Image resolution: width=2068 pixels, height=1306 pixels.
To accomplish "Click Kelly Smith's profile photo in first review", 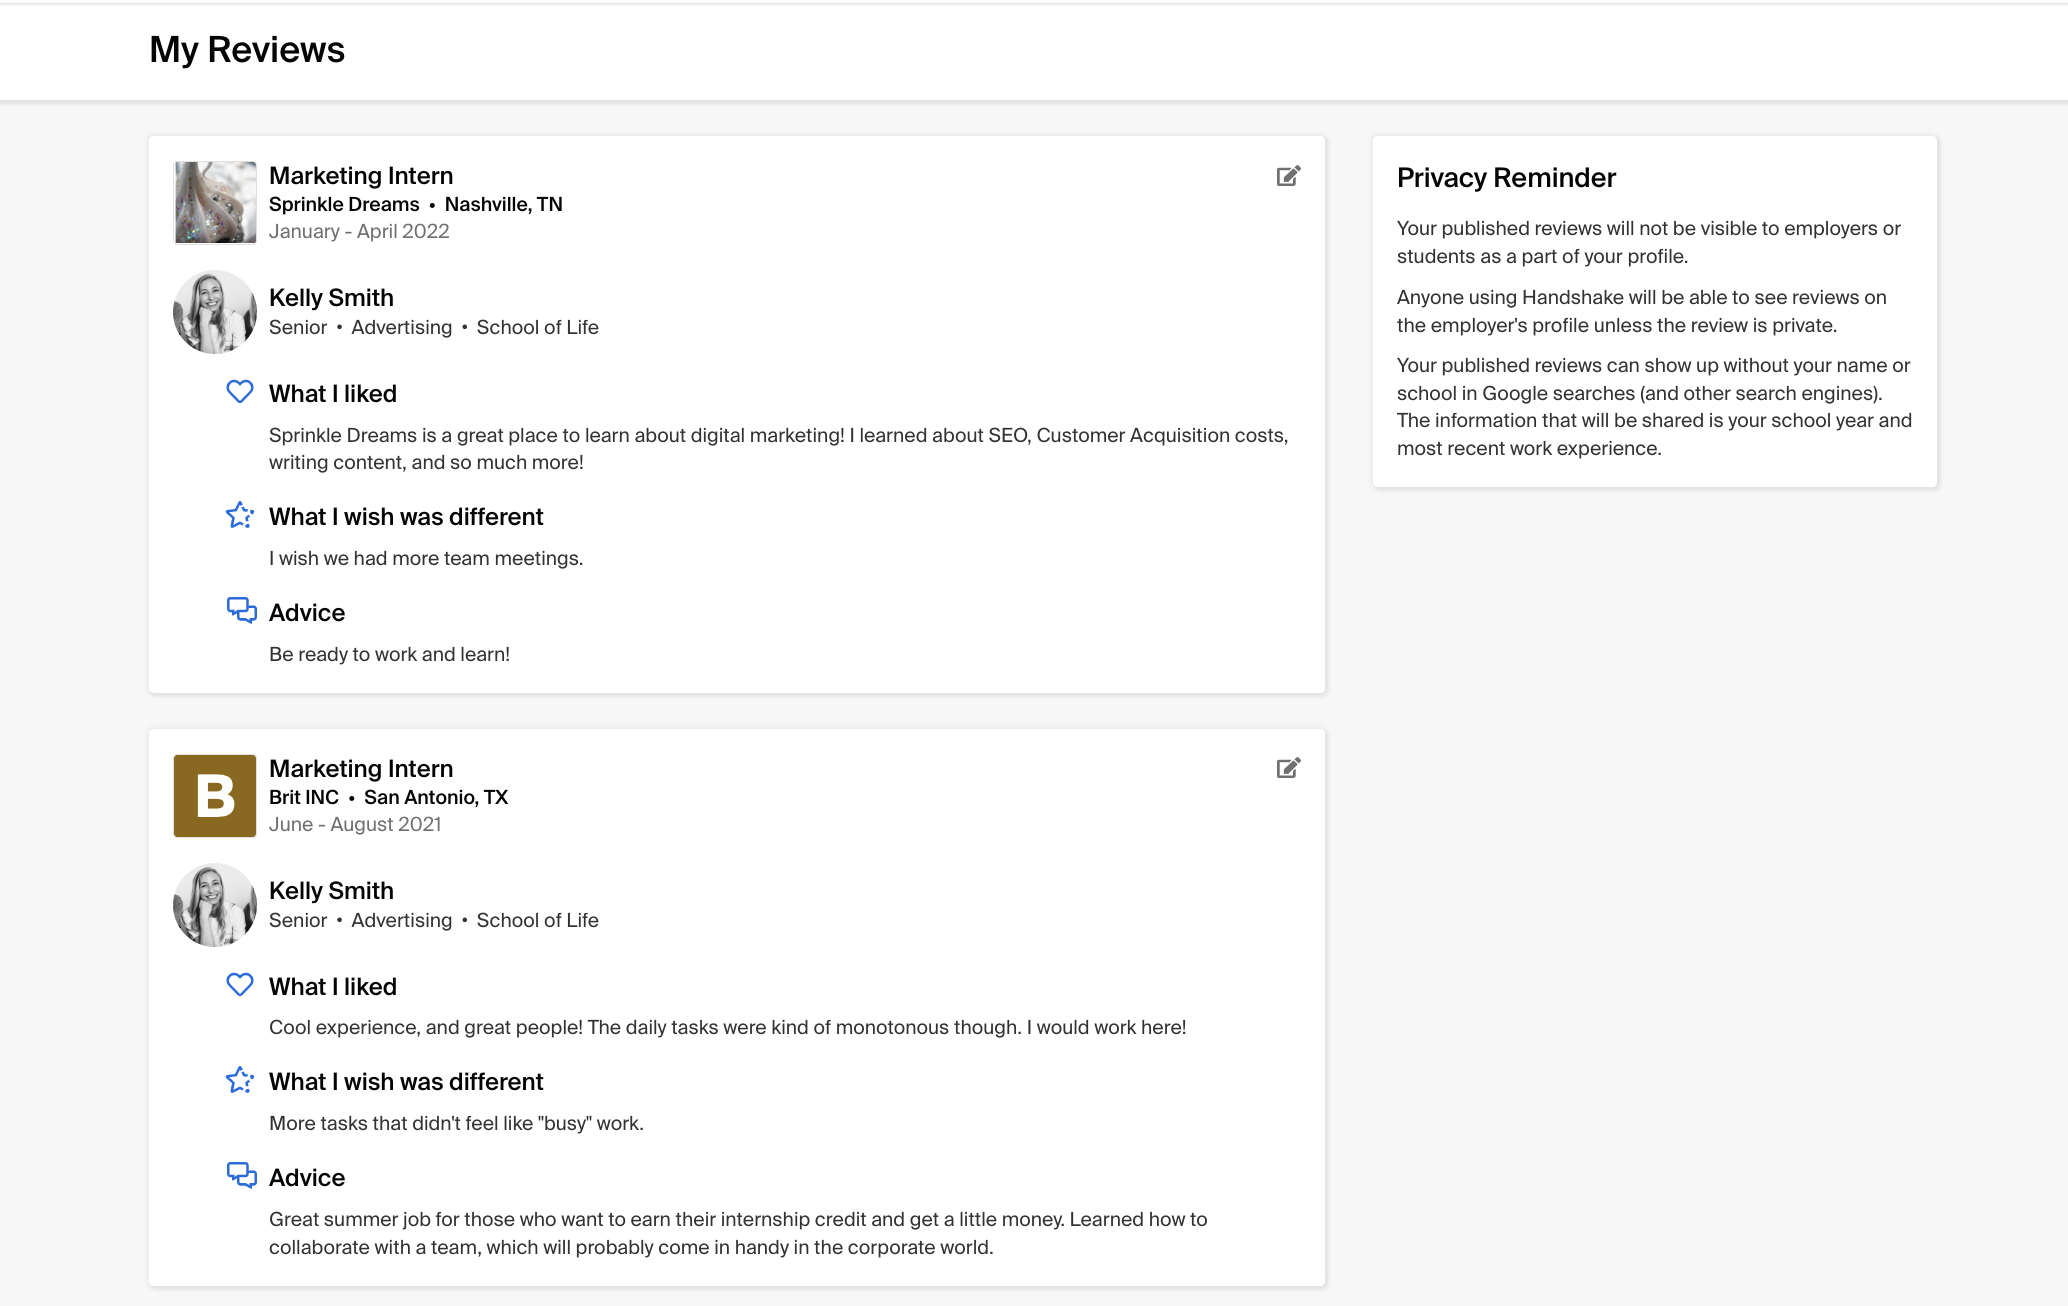I will [x=212, y=310].
